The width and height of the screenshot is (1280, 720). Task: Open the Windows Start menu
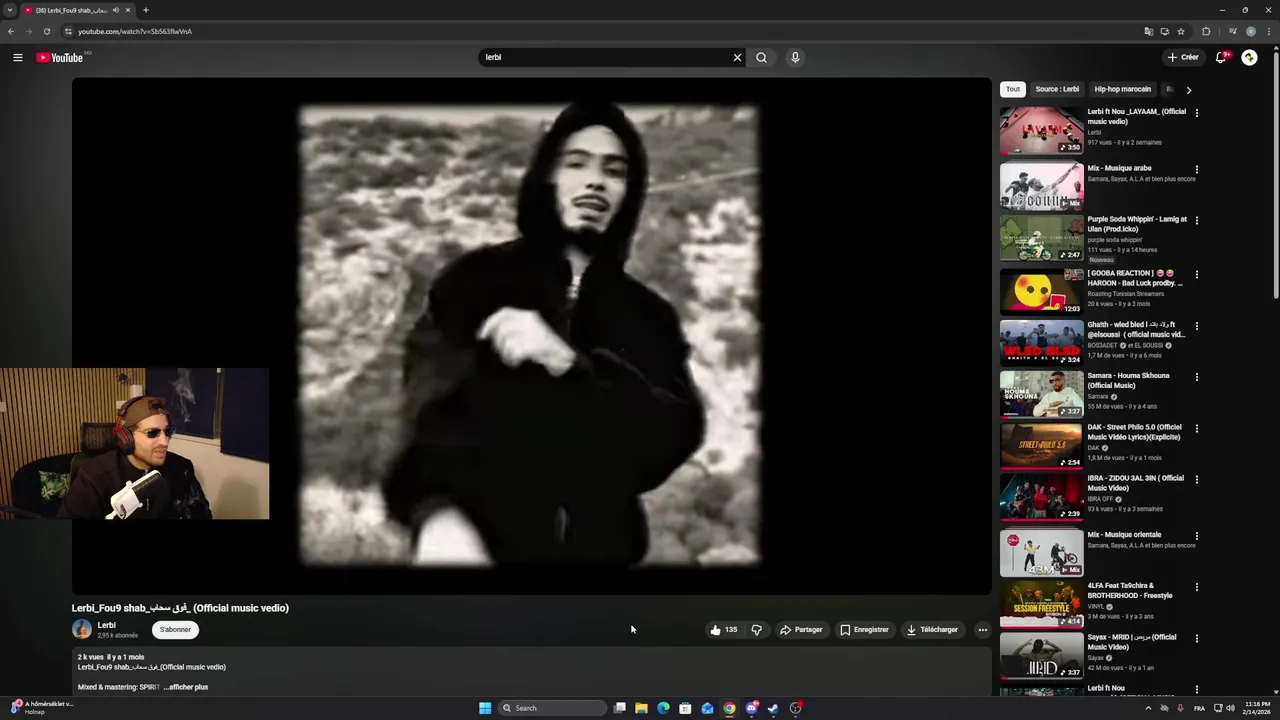(x=485, y=708)
